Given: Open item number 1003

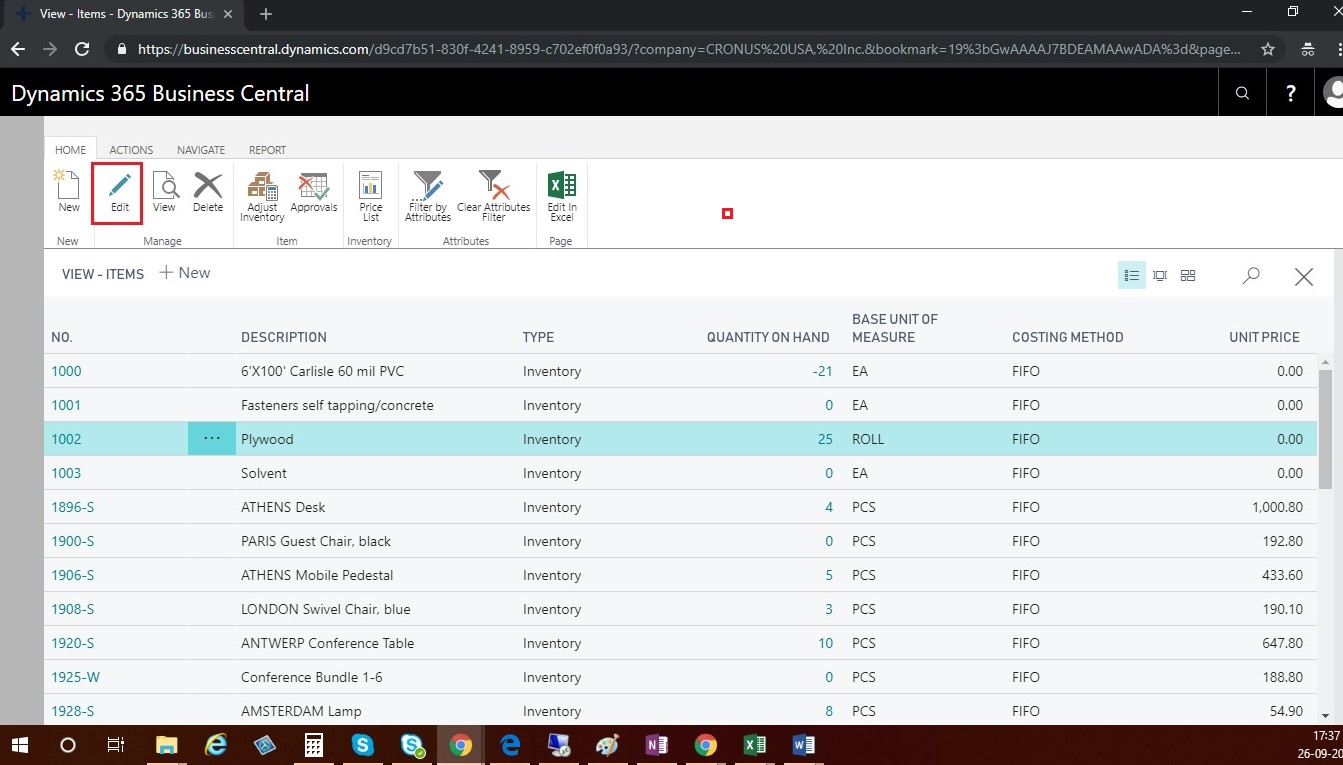Looking at the screenshot, I should pos(66,473).
